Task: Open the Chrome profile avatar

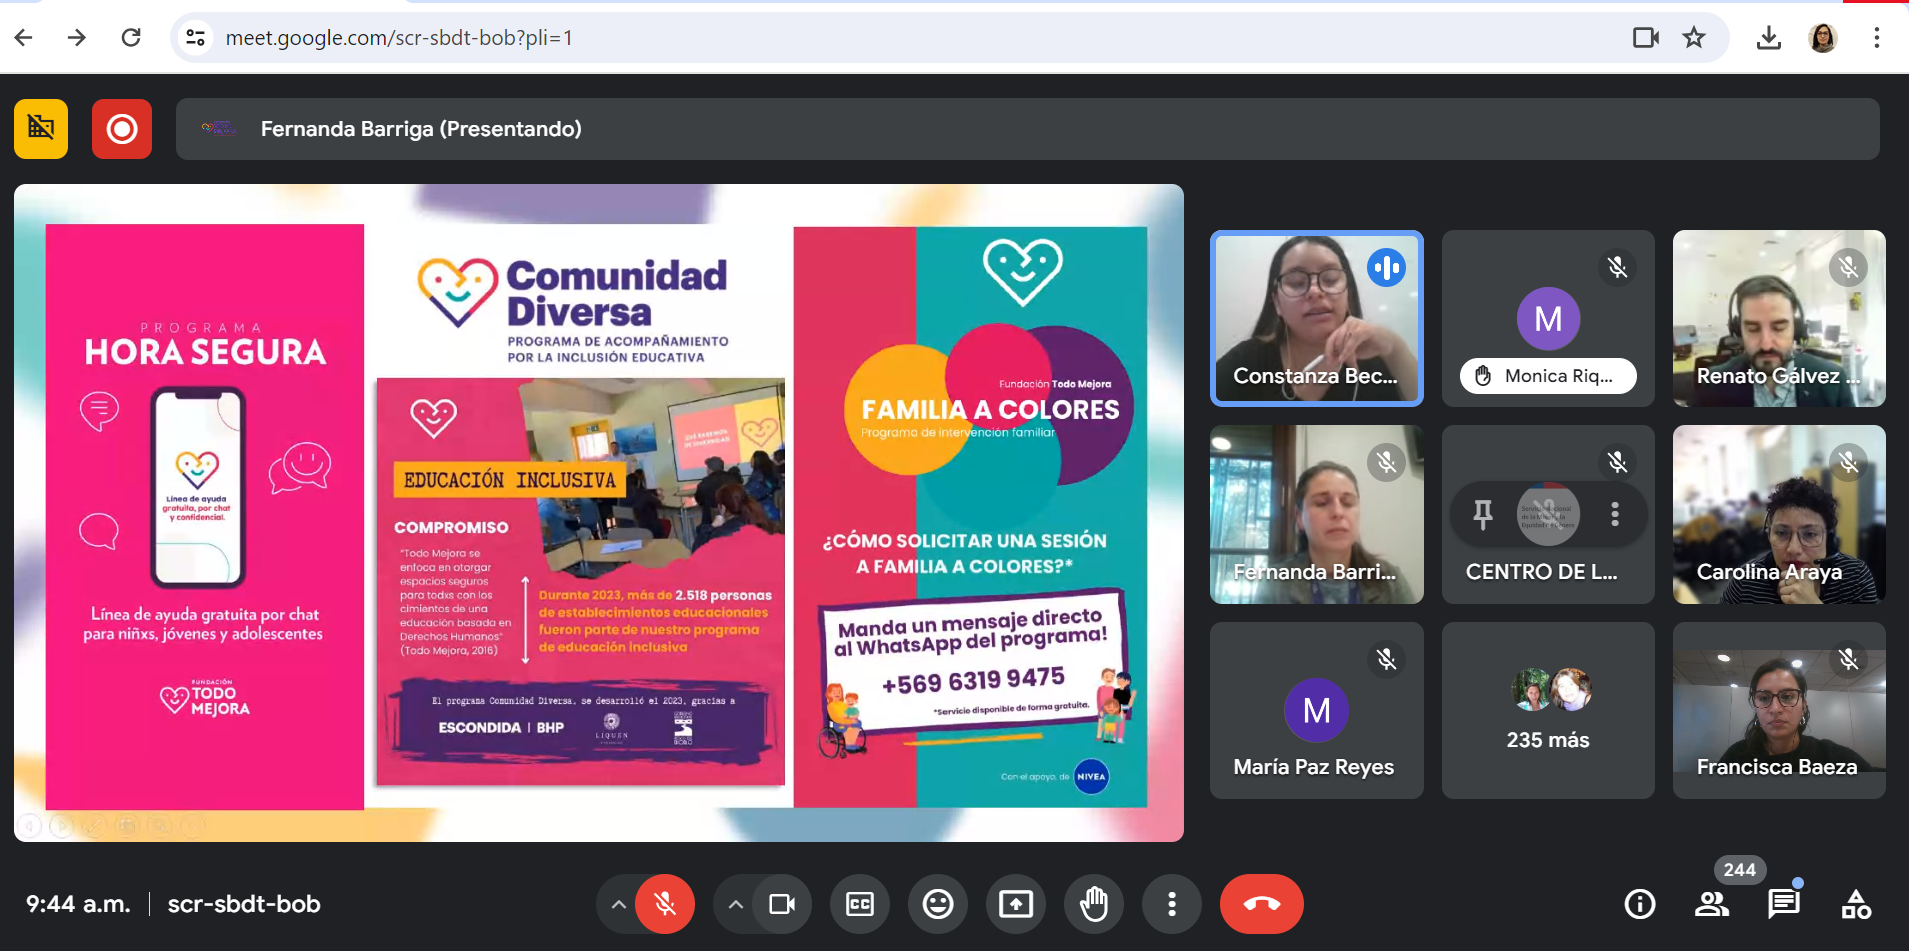Action: coord(1823,38)
